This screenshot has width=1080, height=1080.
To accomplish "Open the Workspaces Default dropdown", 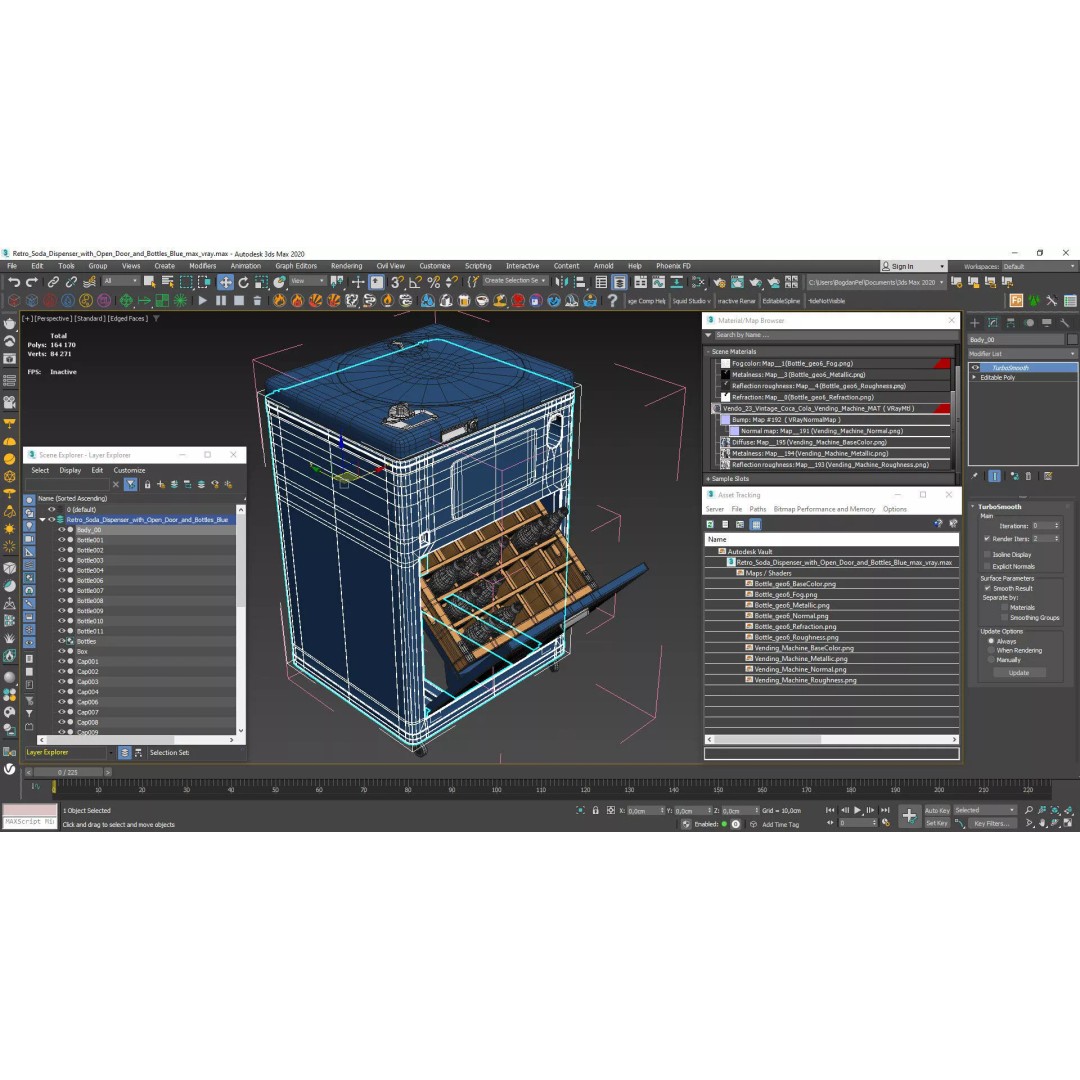I will point(1039,267).
